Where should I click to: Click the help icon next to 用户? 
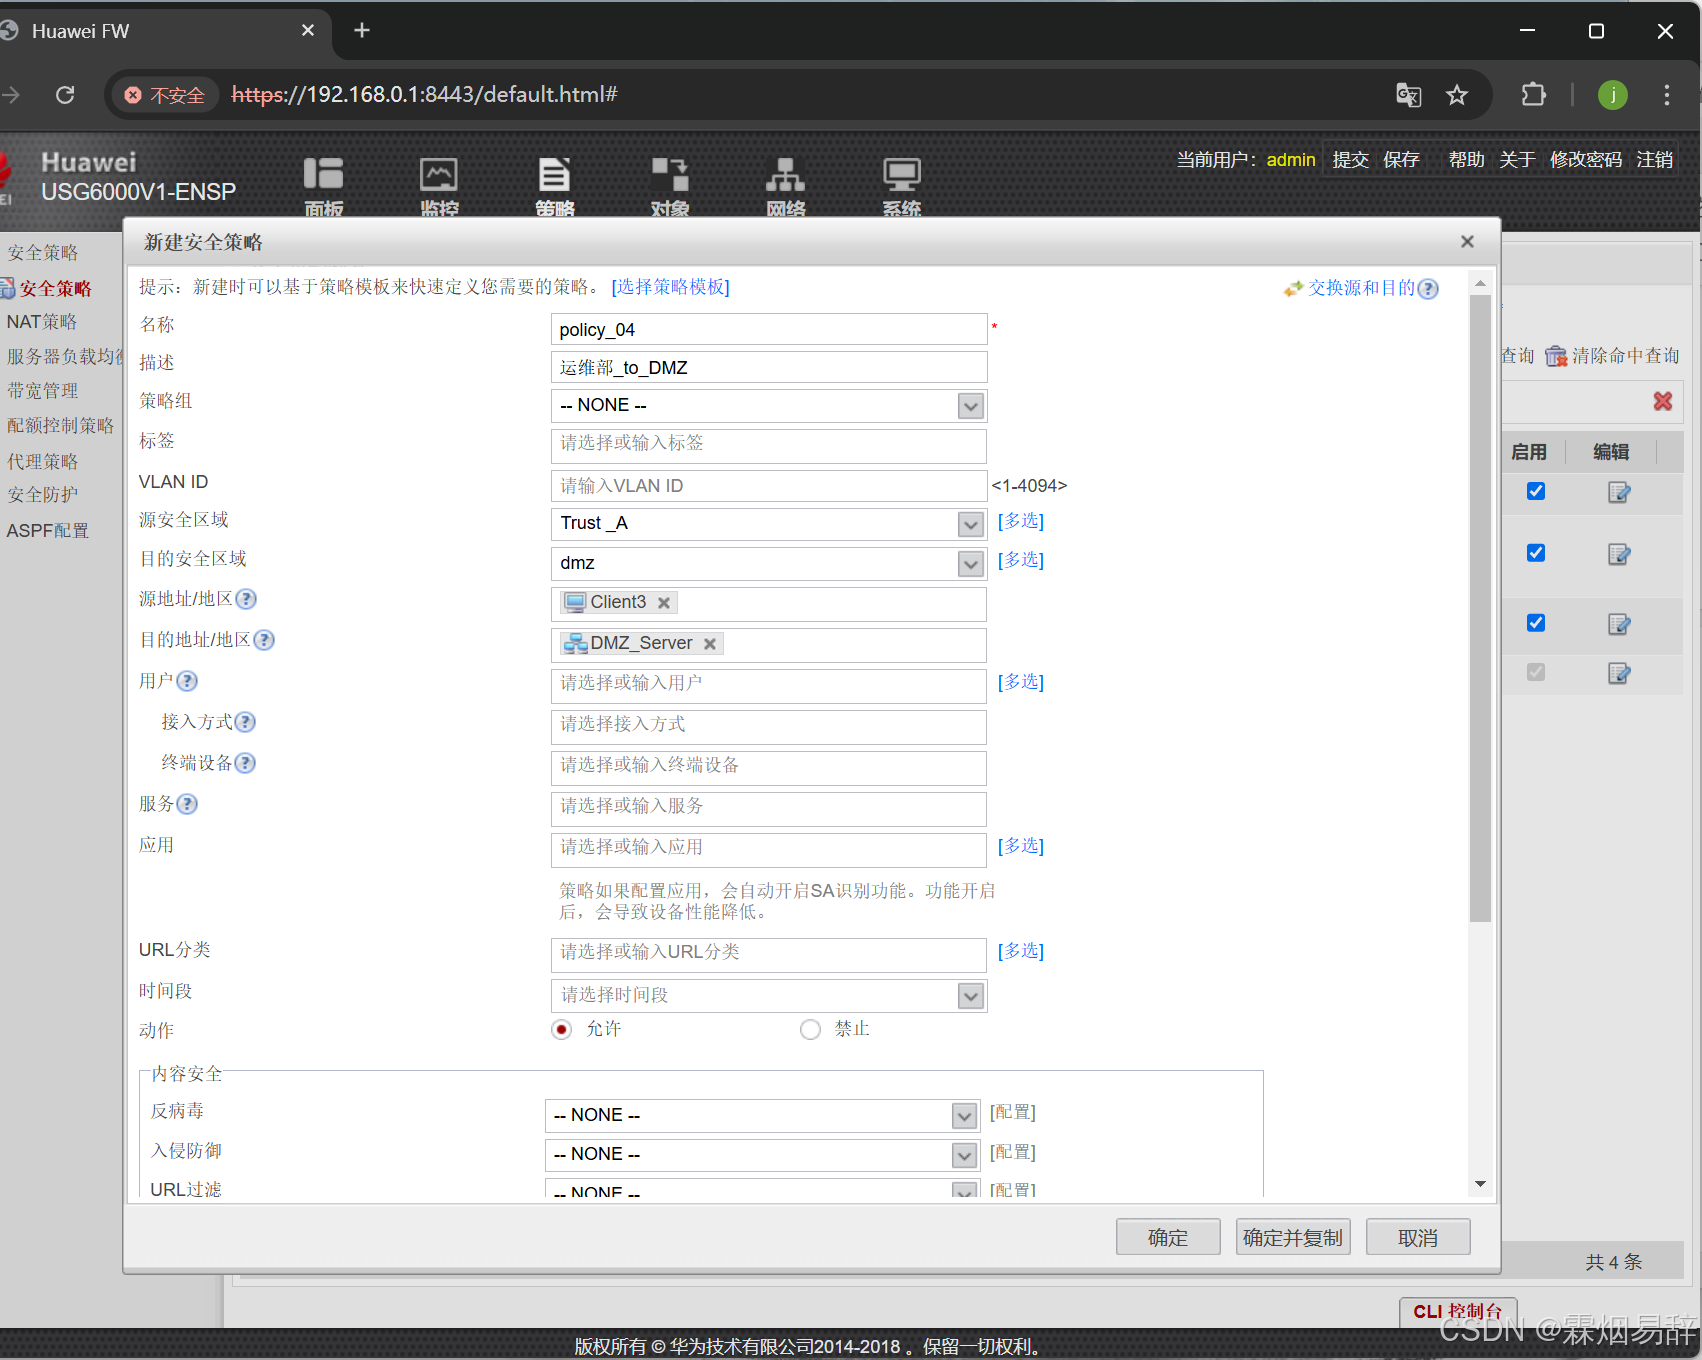[x=187, y=681]
